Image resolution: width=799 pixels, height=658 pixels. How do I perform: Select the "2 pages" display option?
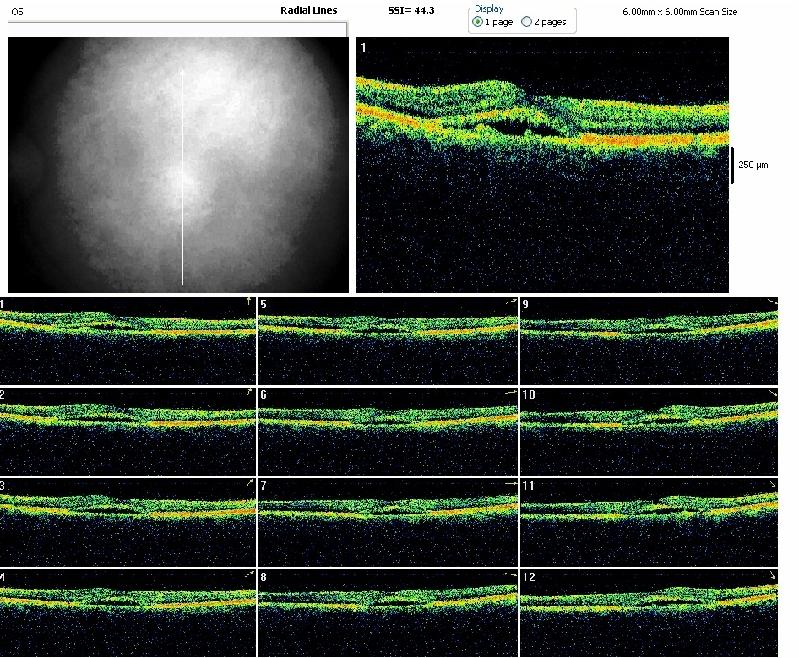point(526,21)
